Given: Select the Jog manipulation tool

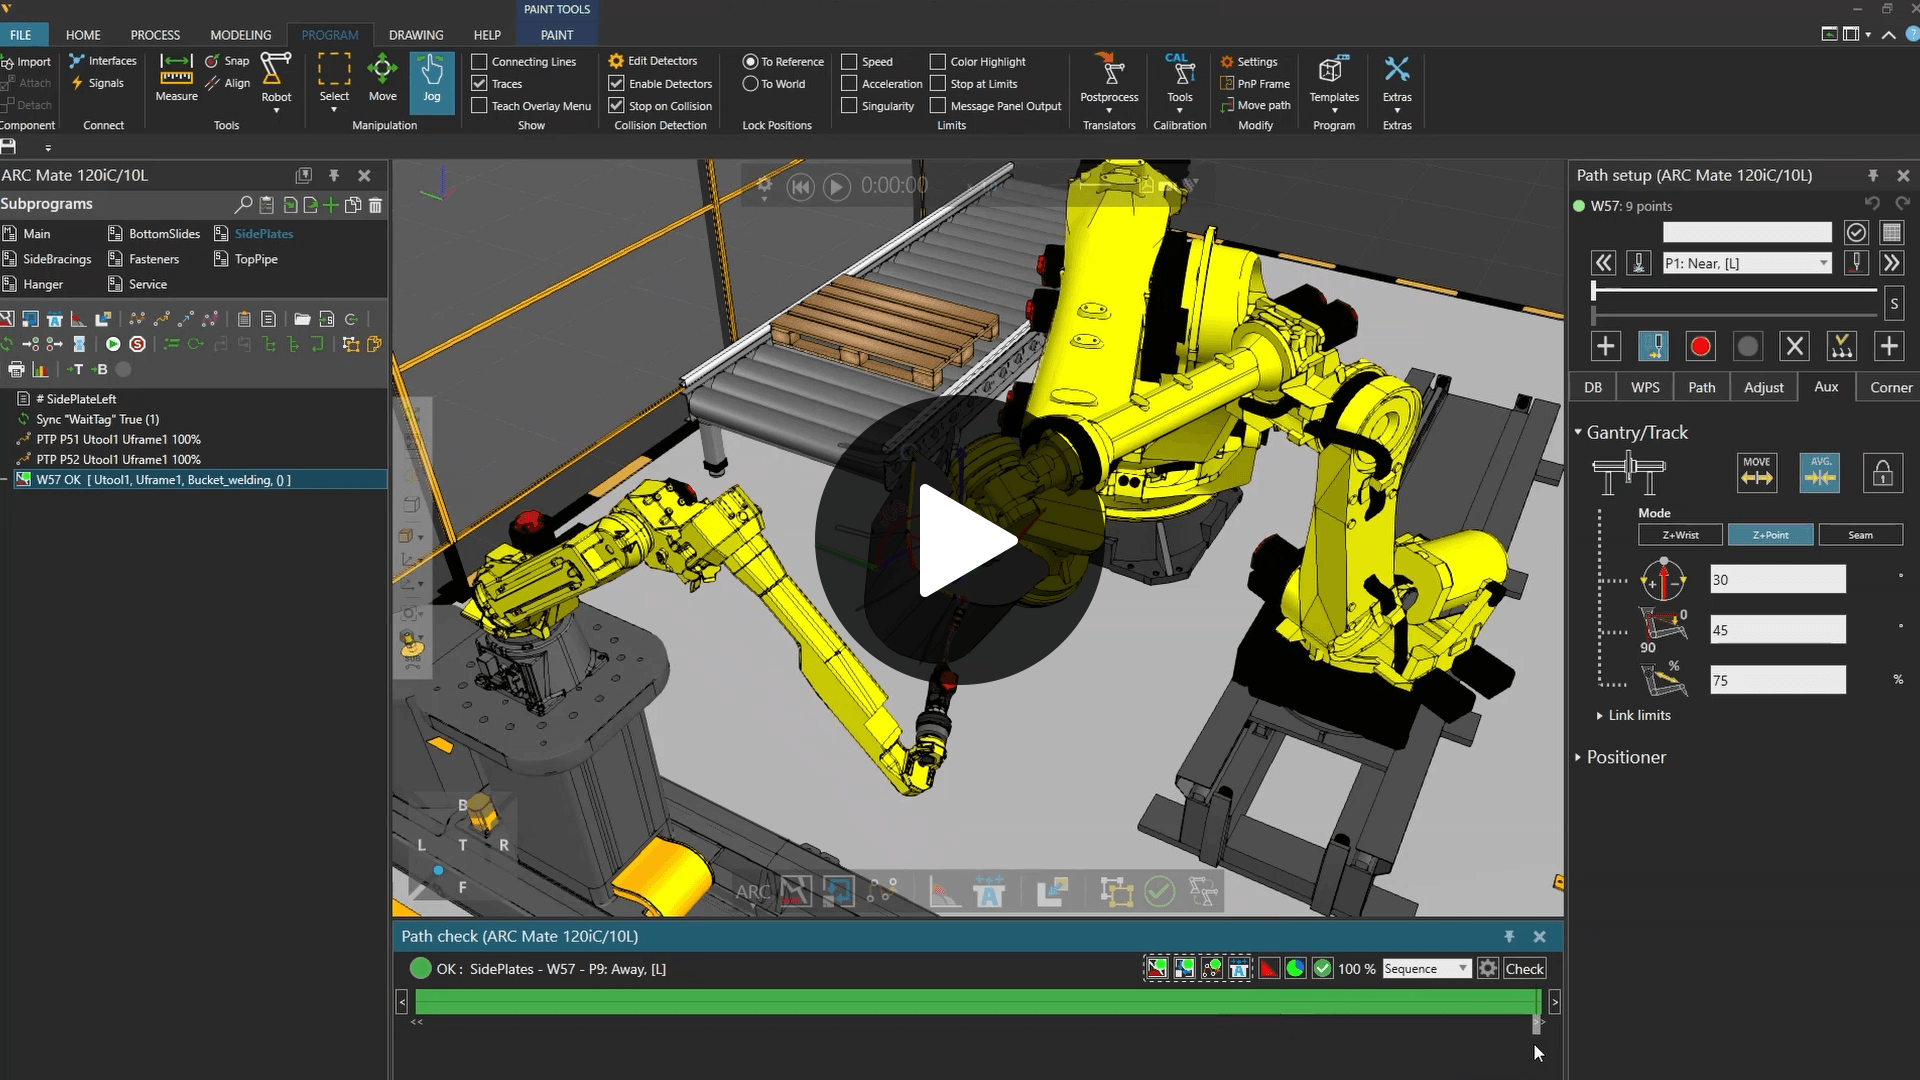Looking at the screenshot, I should coord(431,78).
